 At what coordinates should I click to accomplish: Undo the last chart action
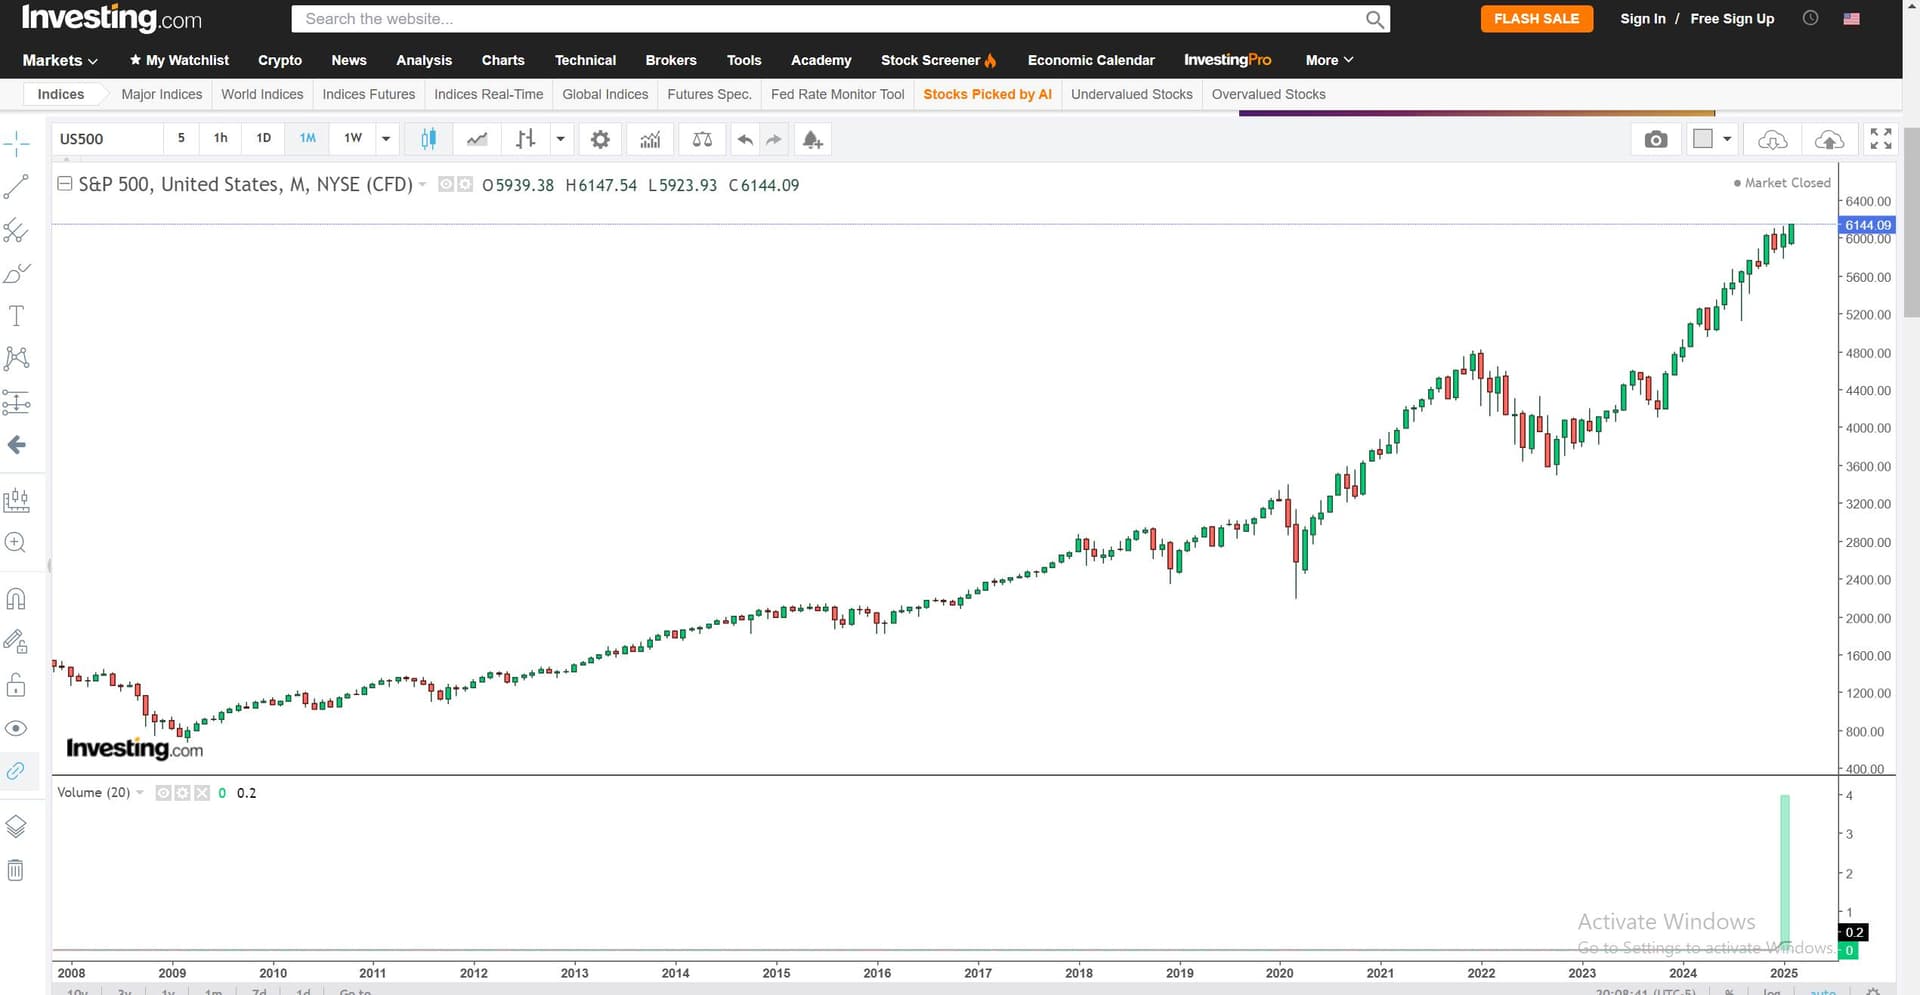pyautogui.click(x=745, y=139)
